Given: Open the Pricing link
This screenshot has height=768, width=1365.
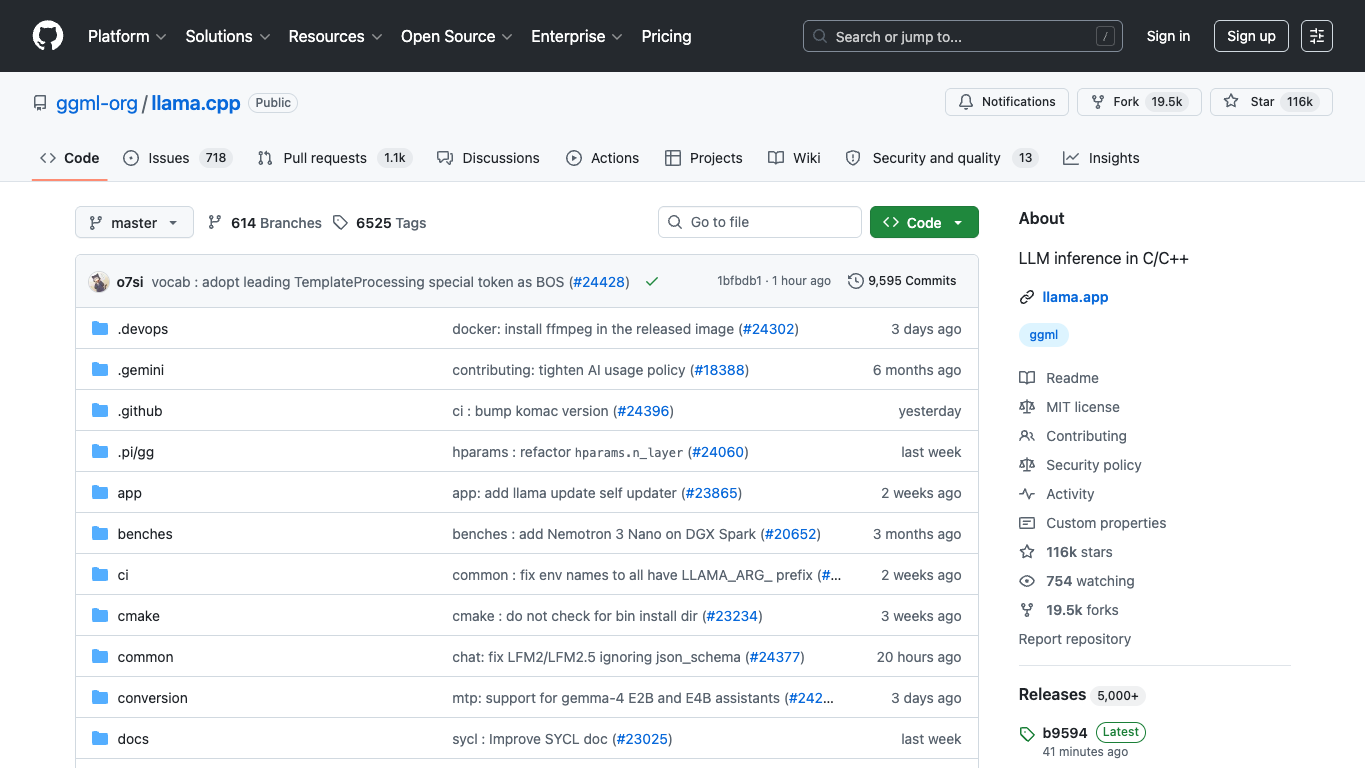Looking at the screenshot, I should tap(666, 36).
